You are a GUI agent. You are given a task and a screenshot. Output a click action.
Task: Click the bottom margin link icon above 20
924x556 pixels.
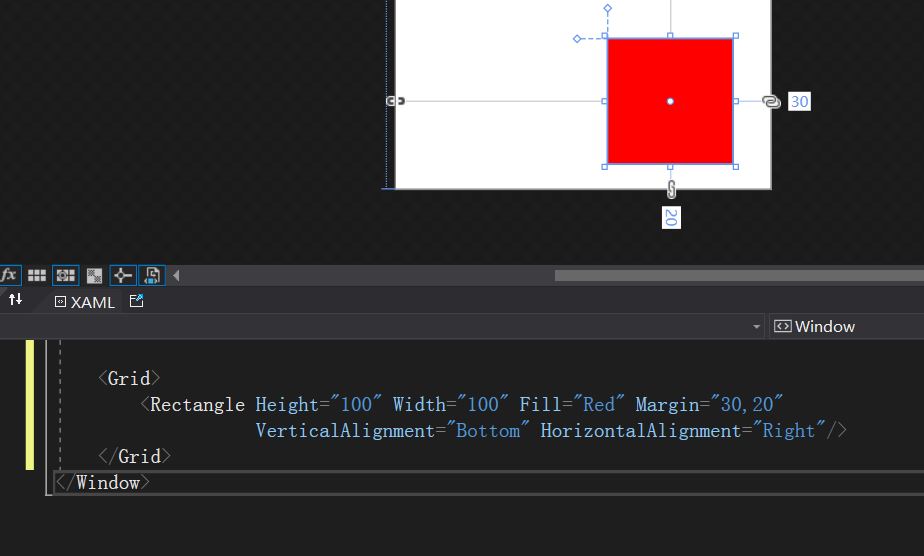pos(671,190)
